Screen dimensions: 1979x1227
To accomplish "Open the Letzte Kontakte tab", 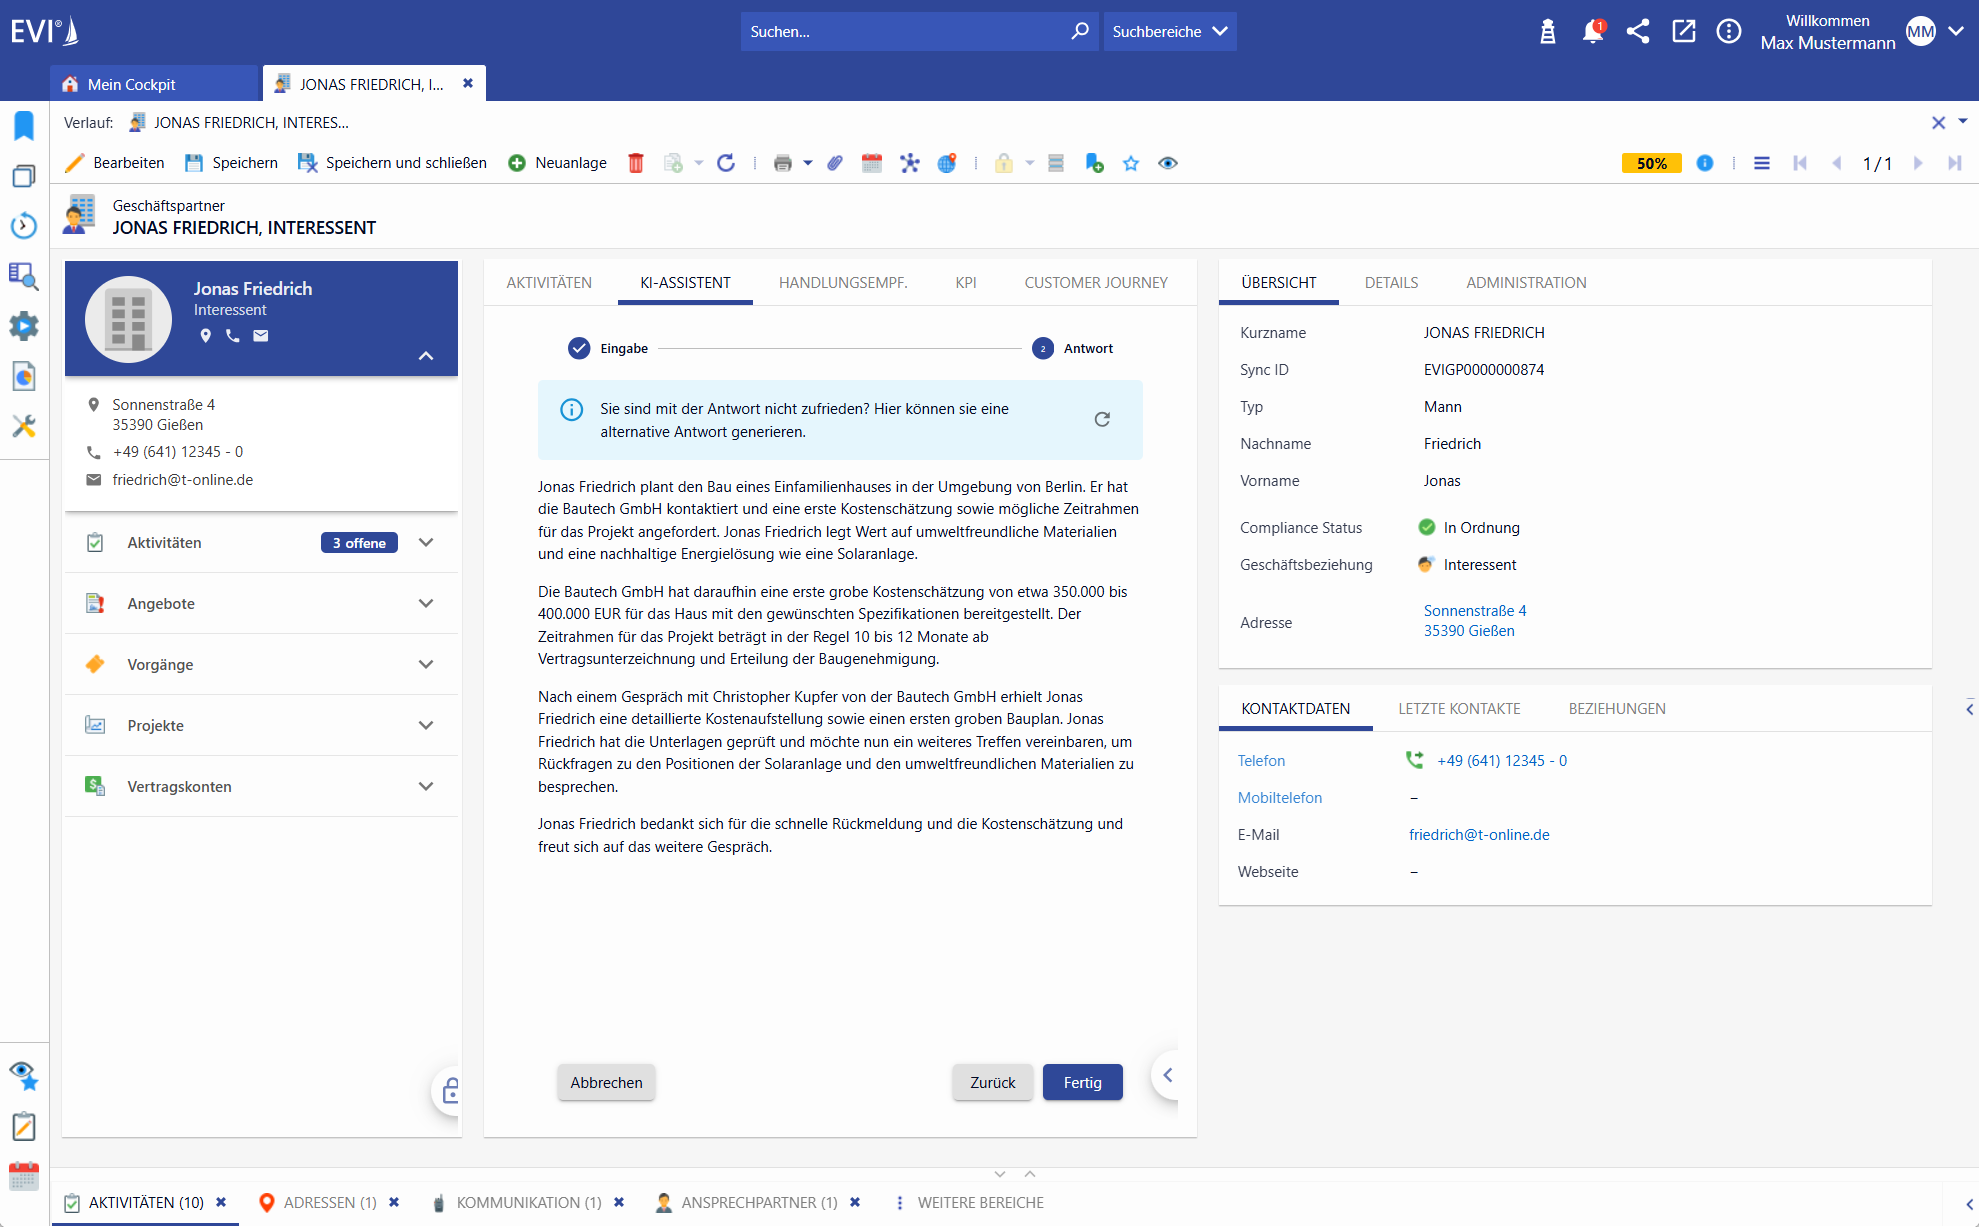I will [x=1458, y=709].
